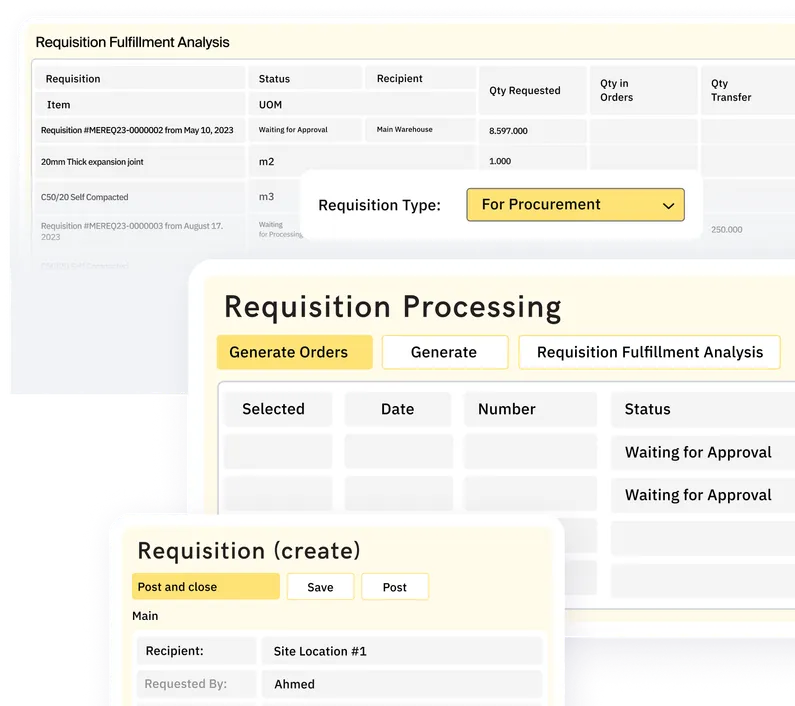Select Requisition #MEREQ23-0000002 row
This screenshot has height=706, width=795.
click(139, 130)
